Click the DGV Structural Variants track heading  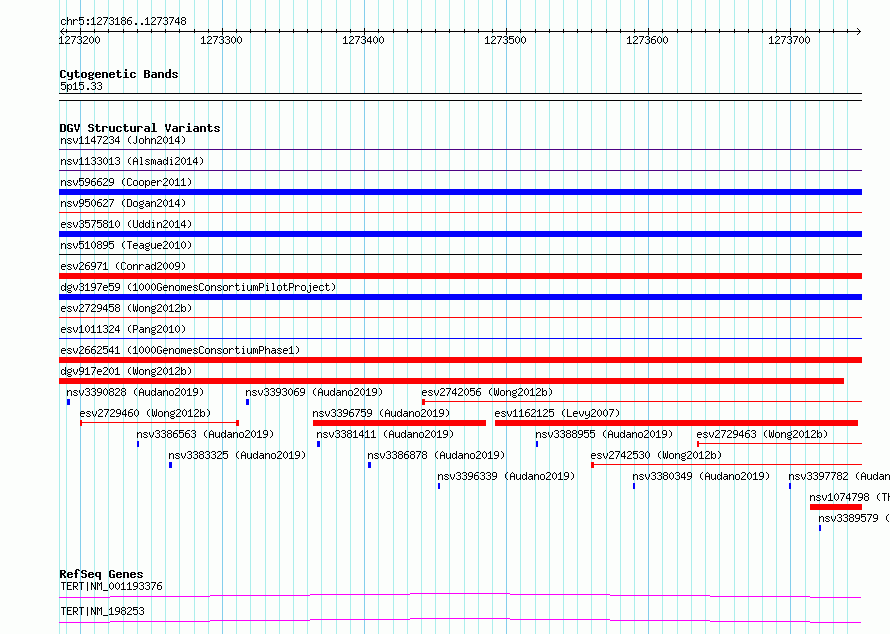[x=140, y=128]
